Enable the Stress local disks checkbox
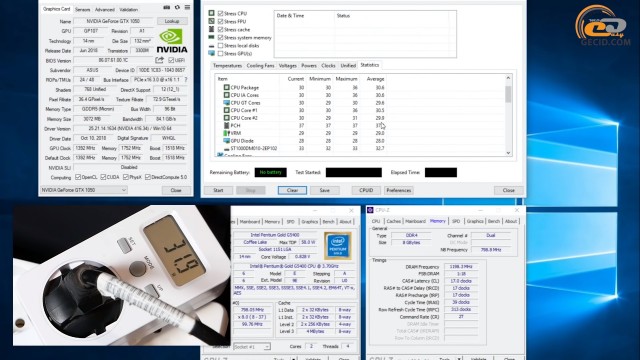The width and height of the screenshot is (640, 360). click(x=220, y=46)
